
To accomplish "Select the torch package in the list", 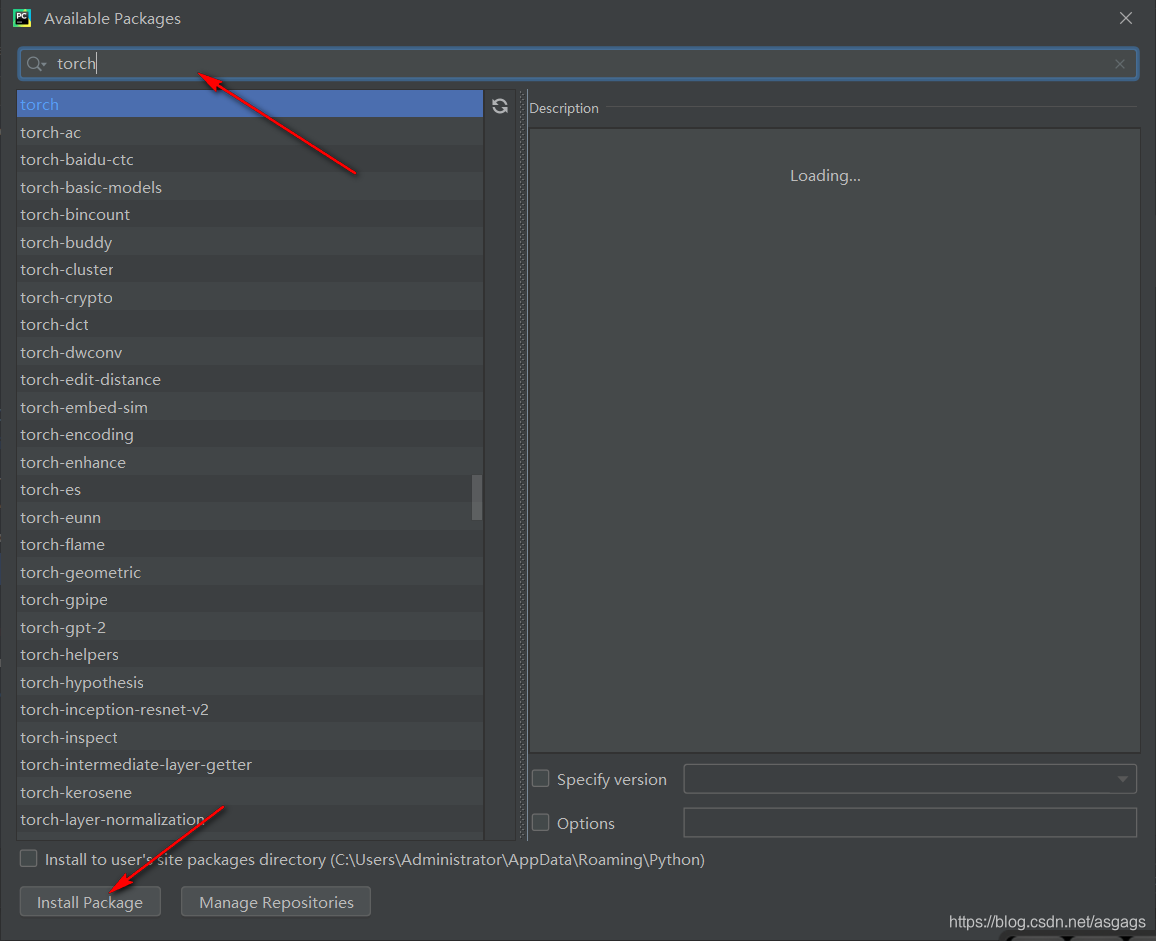I will pos(250,104).
